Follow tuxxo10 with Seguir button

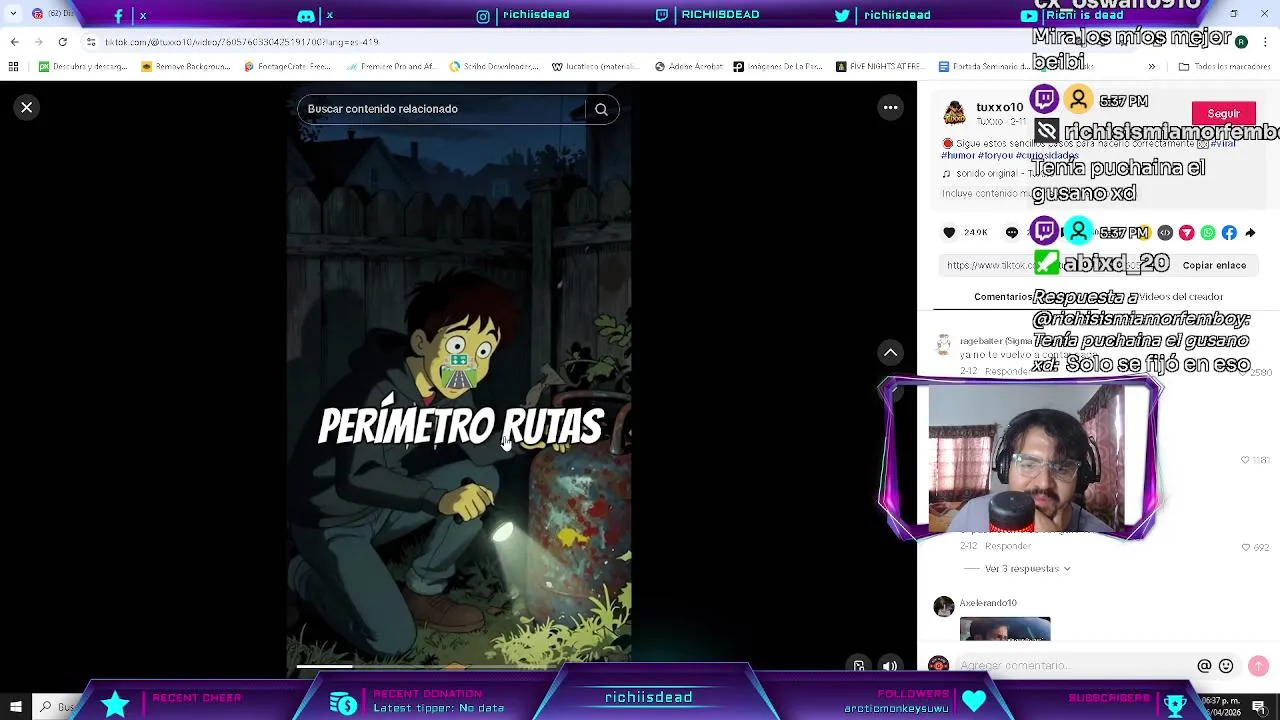coord(1223,113)
